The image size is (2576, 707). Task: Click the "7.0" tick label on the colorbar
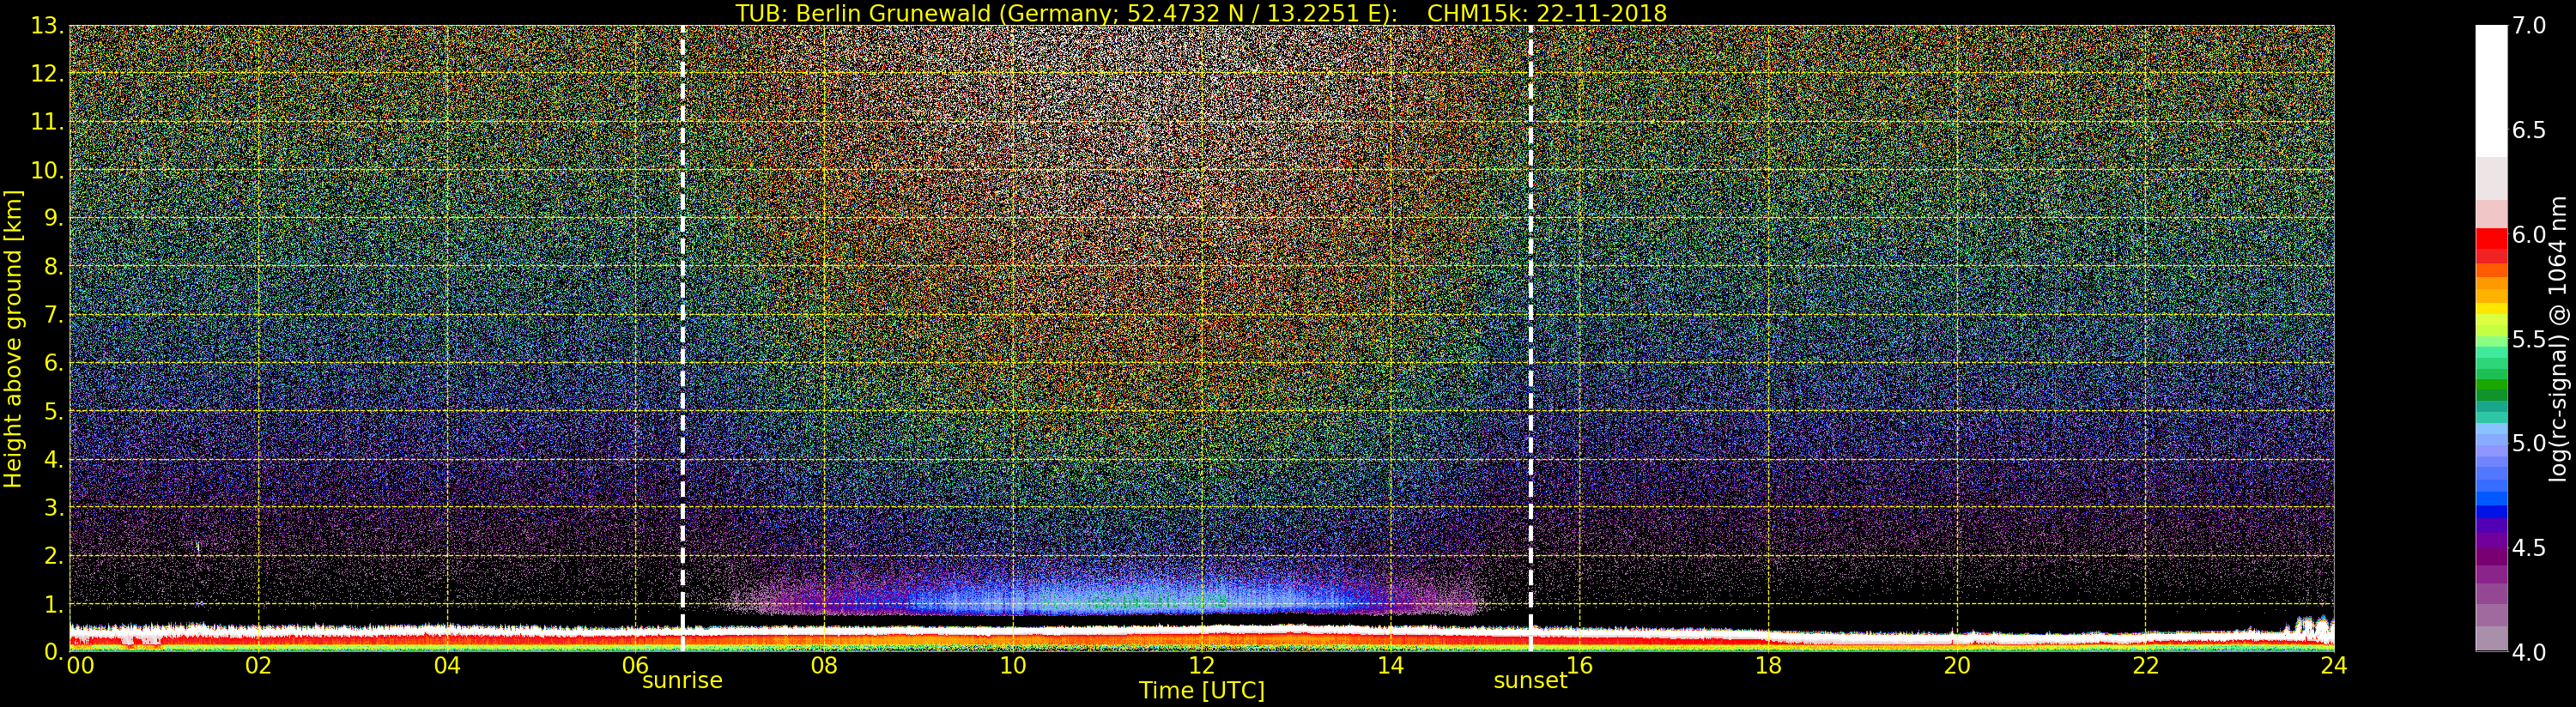(2529, 26)
